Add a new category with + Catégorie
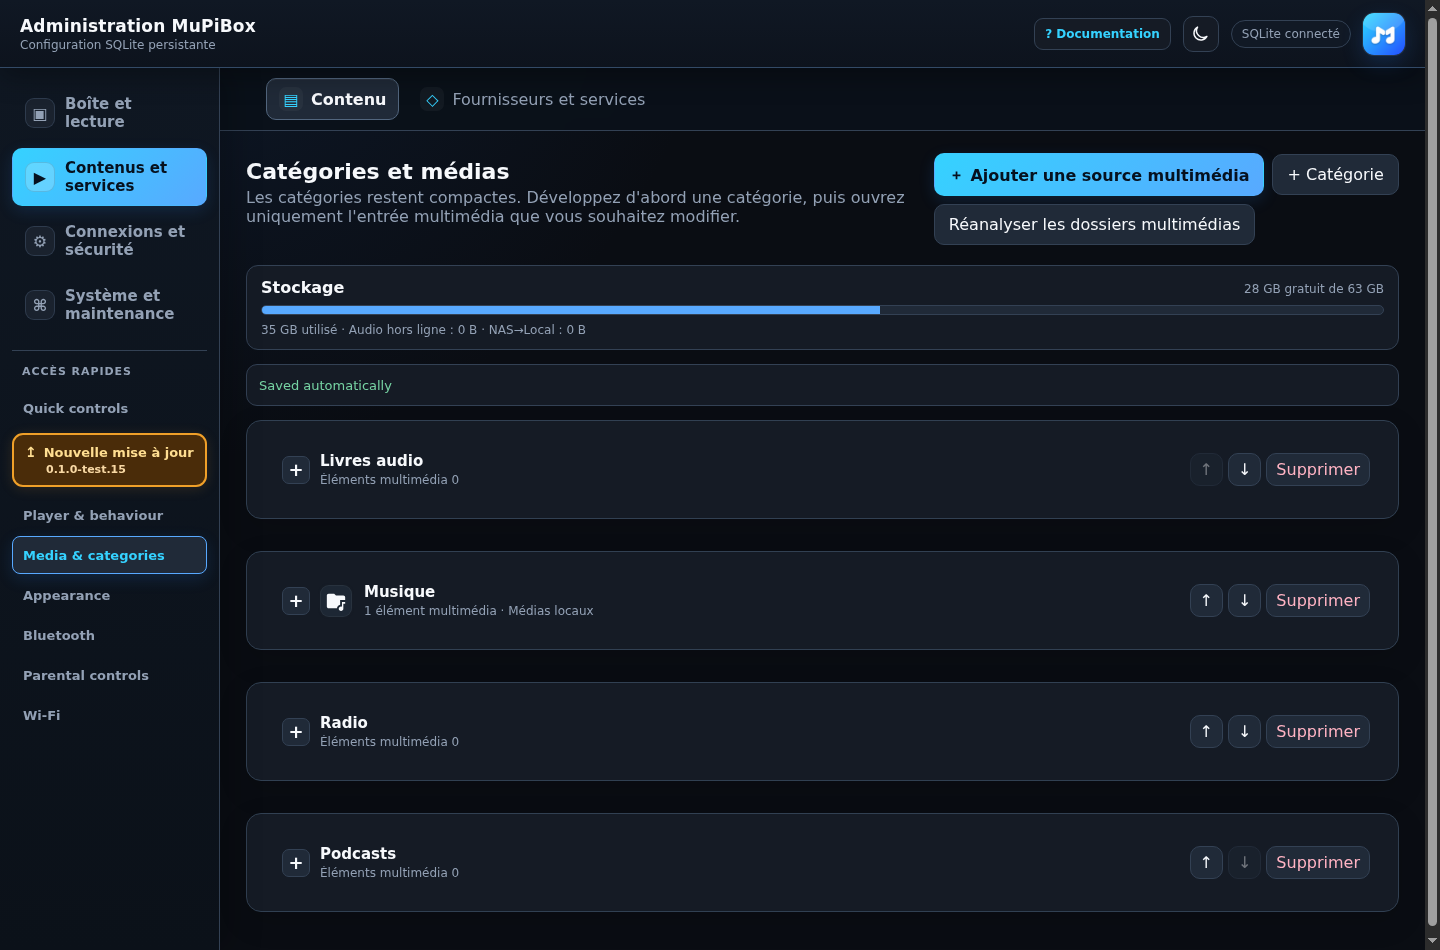Viewport: 1440px width, 950px height. 1335,175
